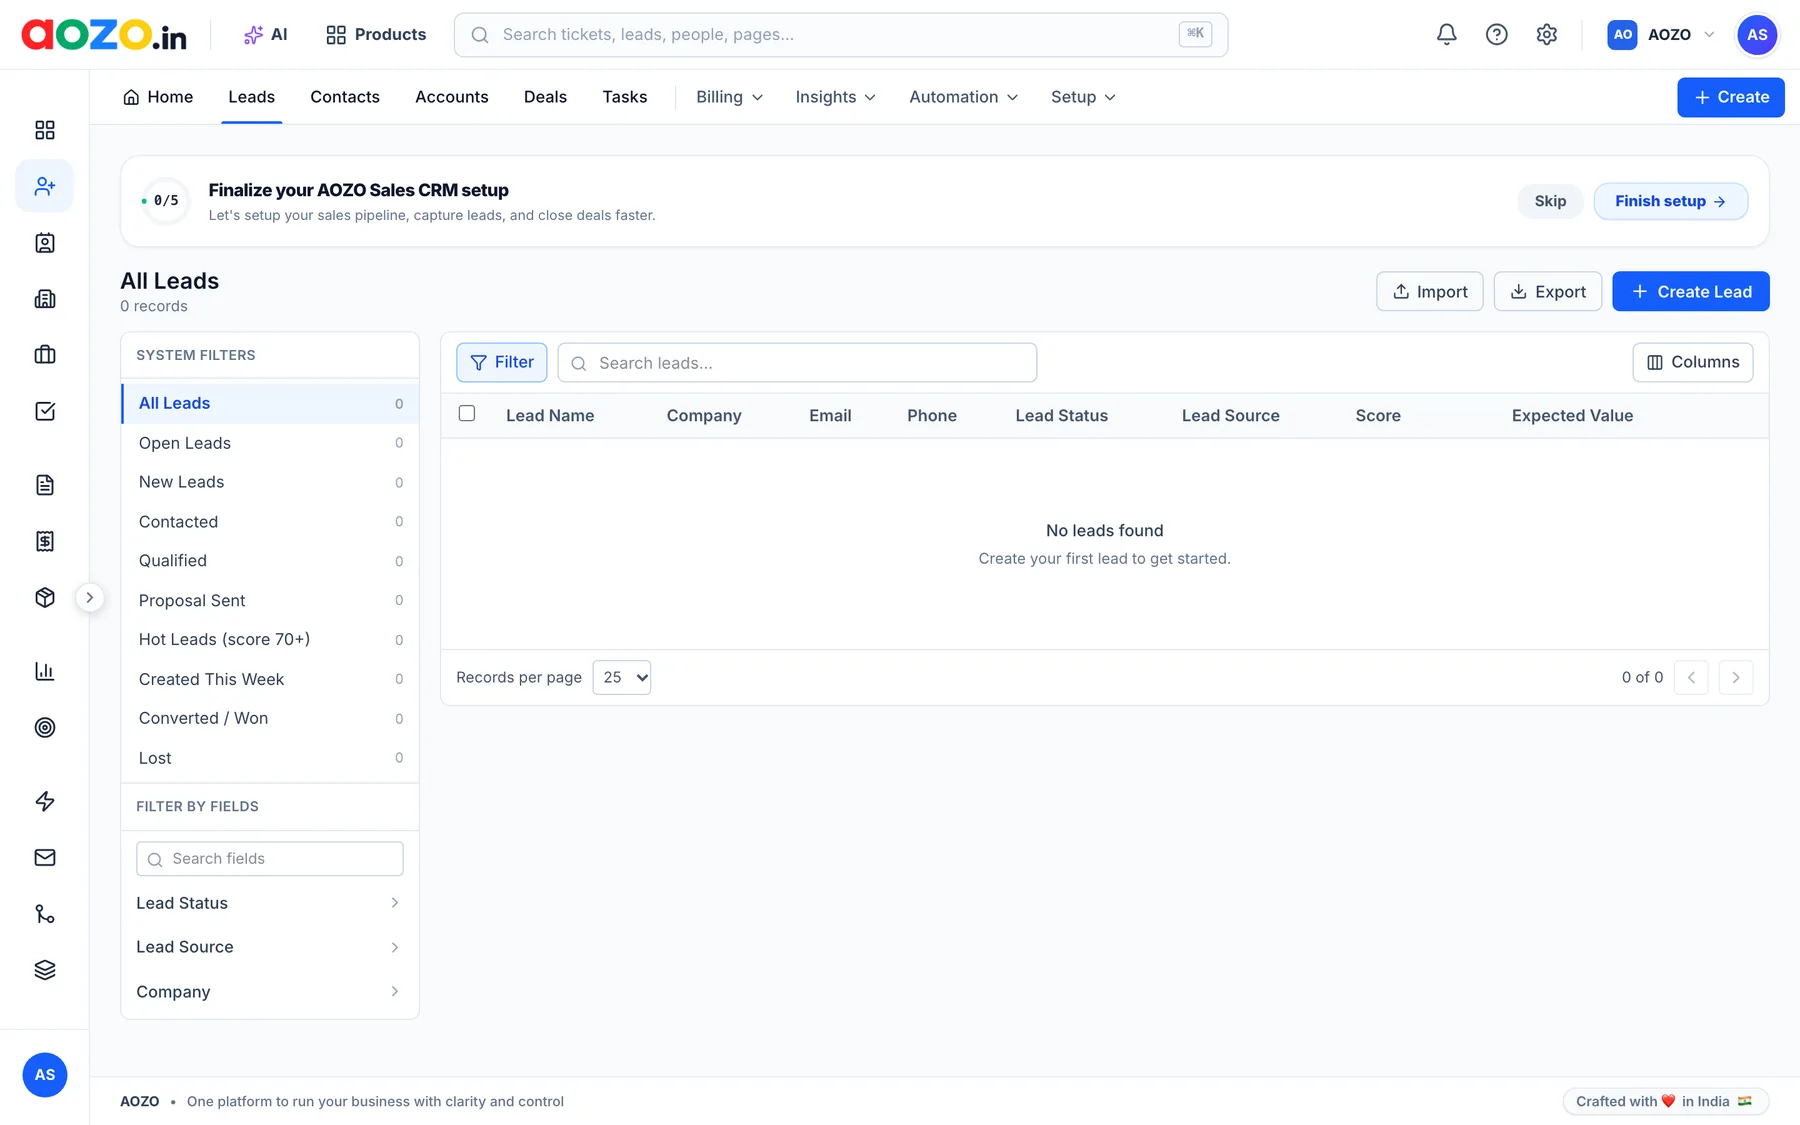The height and width of the screenshot is (1125, 1800).
Task: Open the Tasks checkbox sidebar icon
Action: click(x=45, y=411)
